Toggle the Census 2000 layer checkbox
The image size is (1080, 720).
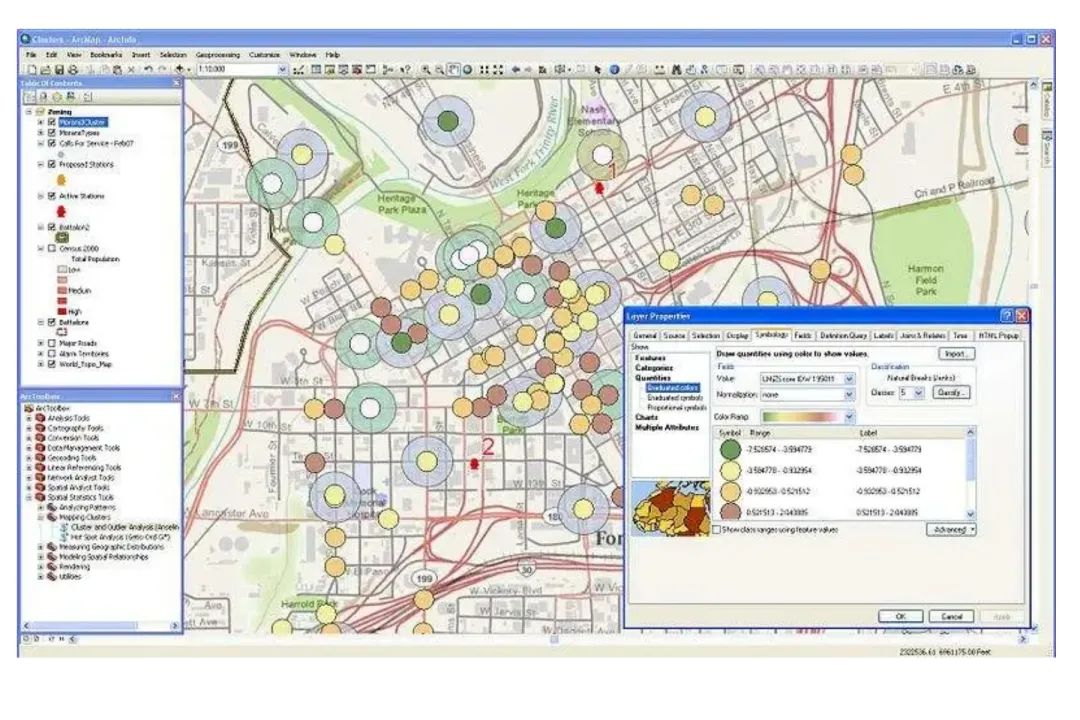coord(52,248)
